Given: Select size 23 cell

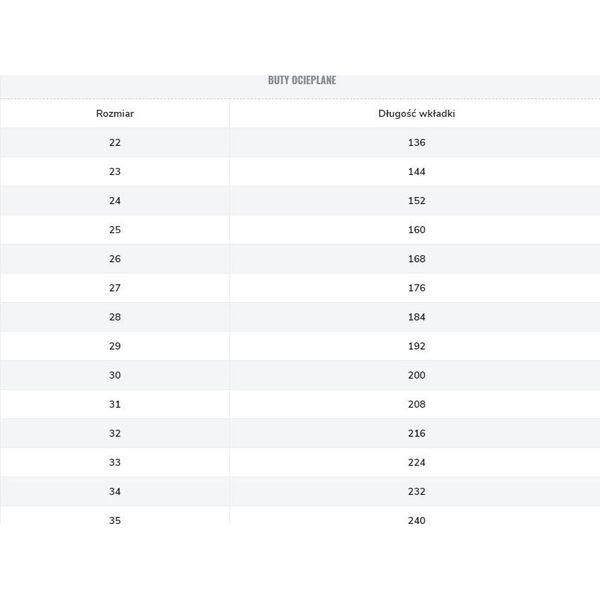Looking at the screenshot, I should (x=115, y=172).
